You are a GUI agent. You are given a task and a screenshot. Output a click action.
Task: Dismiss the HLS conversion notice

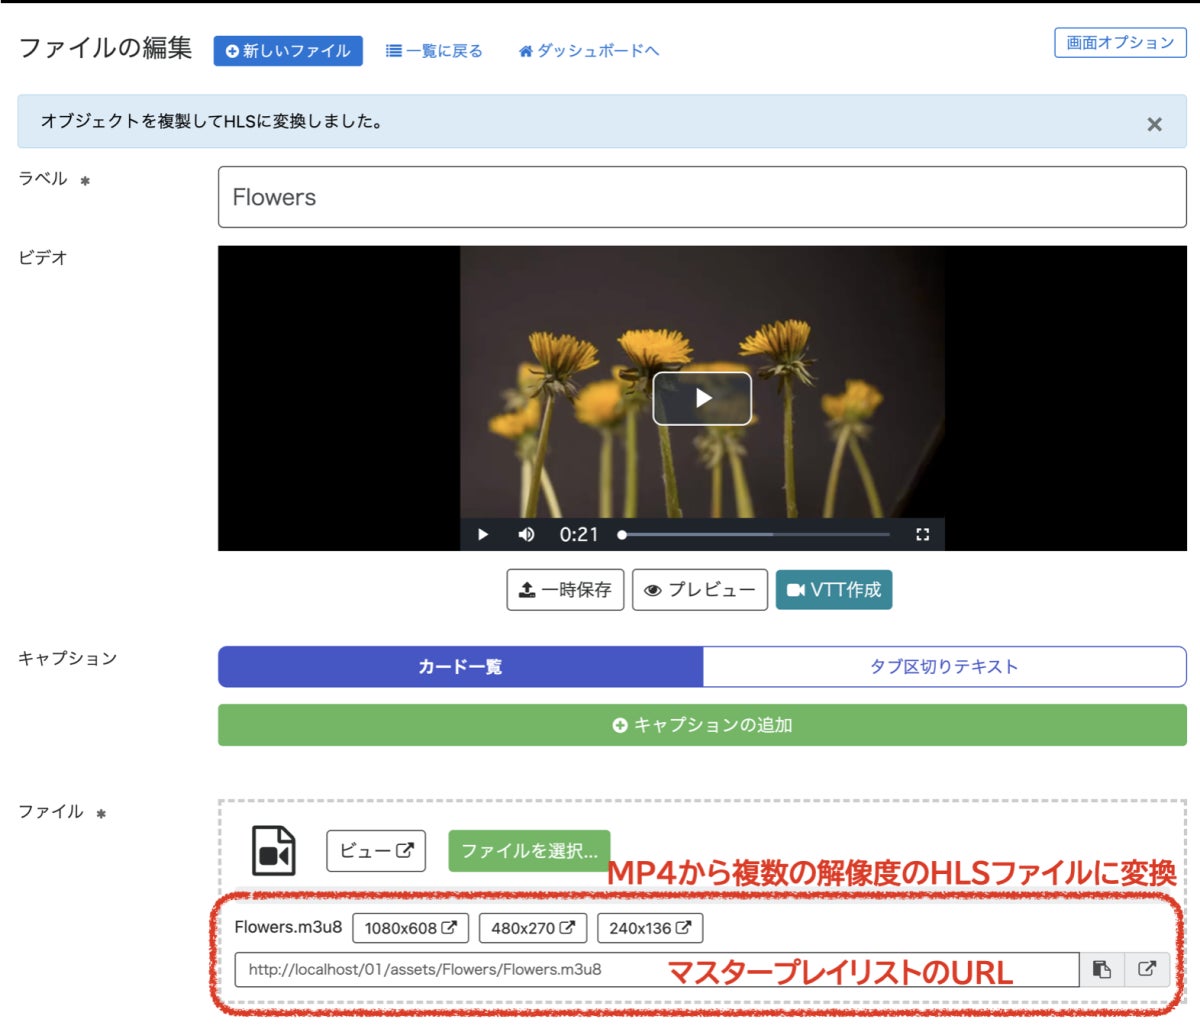click(x=1154, y=124)
